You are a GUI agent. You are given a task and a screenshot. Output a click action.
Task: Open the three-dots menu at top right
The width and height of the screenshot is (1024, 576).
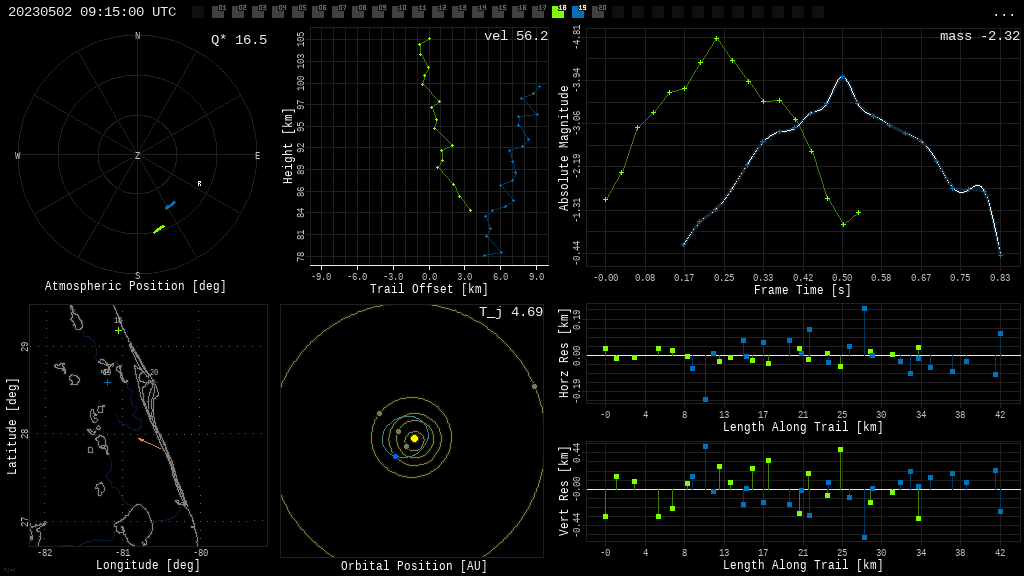pos(1003,14)
